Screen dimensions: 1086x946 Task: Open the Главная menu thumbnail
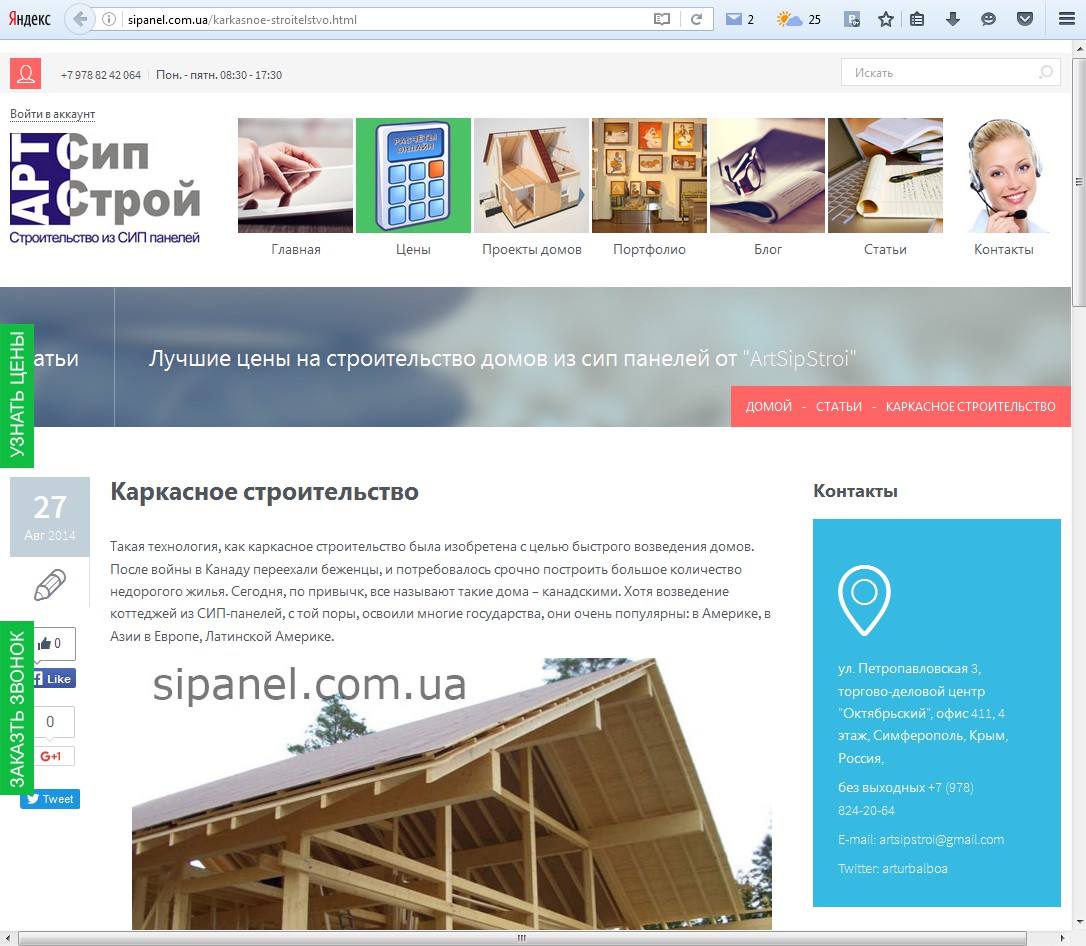point(296,175)
